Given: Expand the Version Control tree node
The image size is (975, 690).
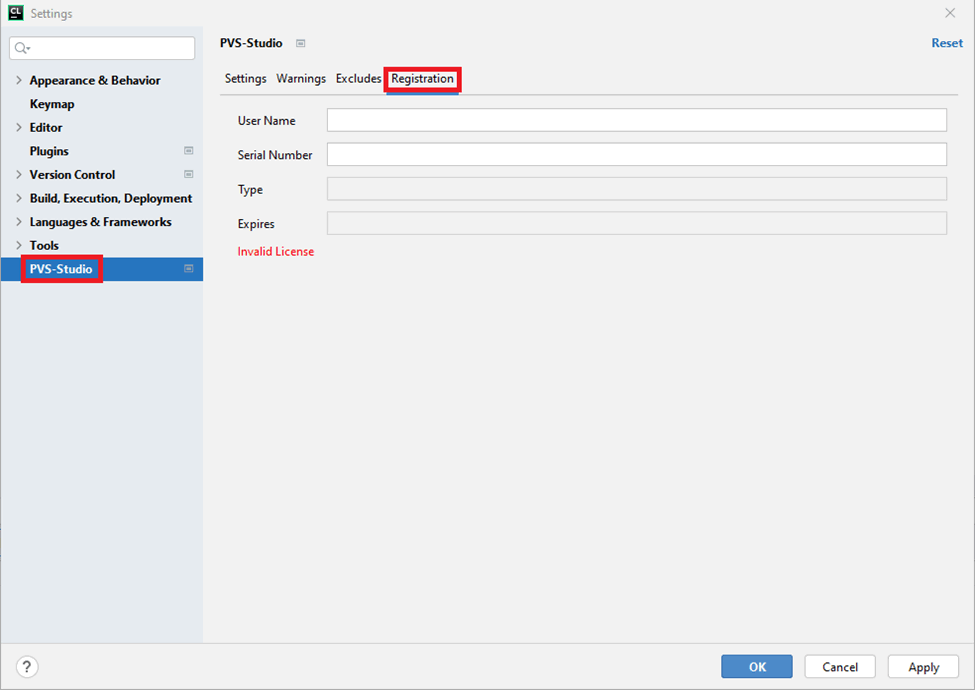Looking at the screenshot, I should (19, 175).
